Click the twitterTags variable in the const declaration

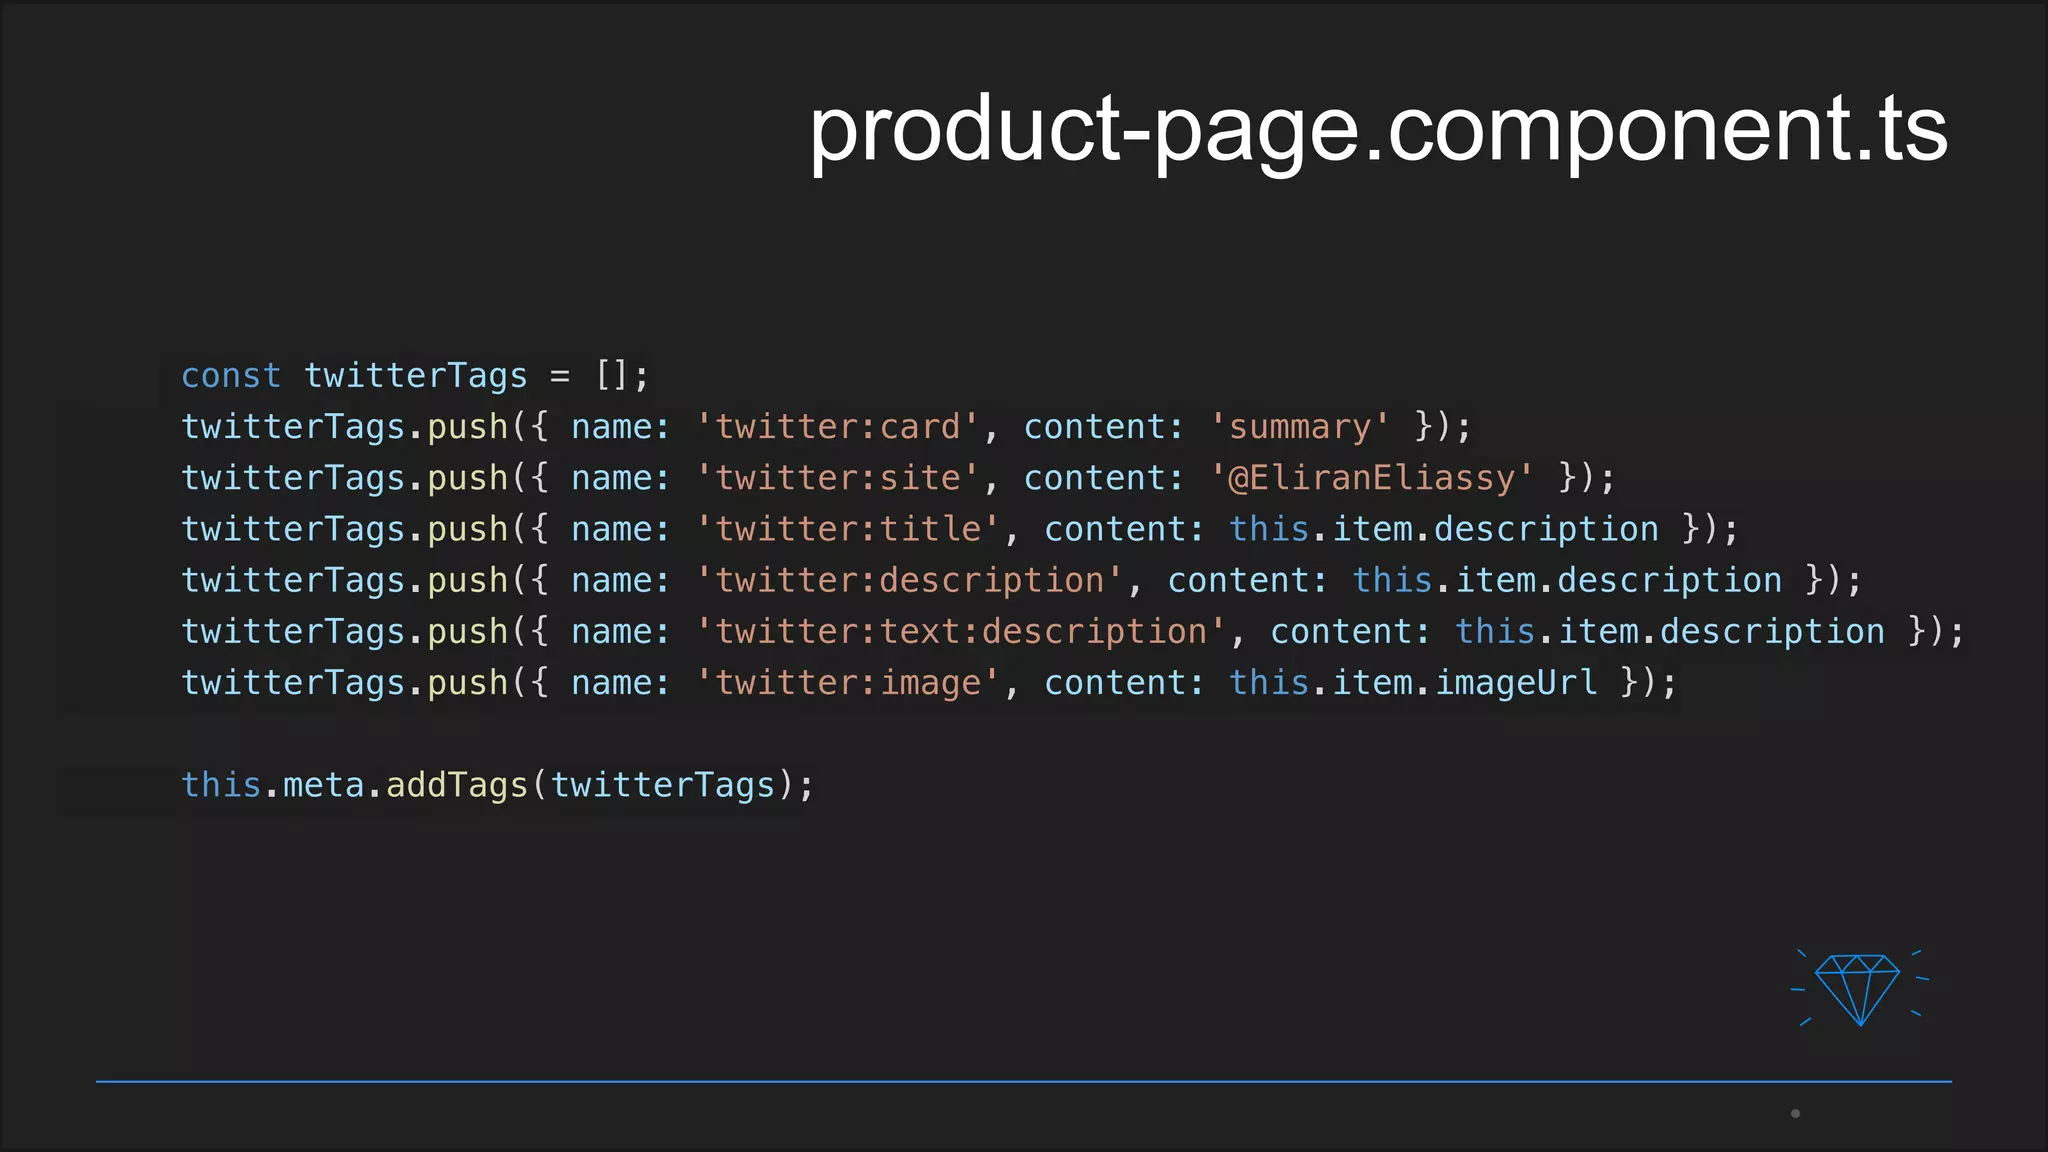pyautogui.click(x=415, y=376)
